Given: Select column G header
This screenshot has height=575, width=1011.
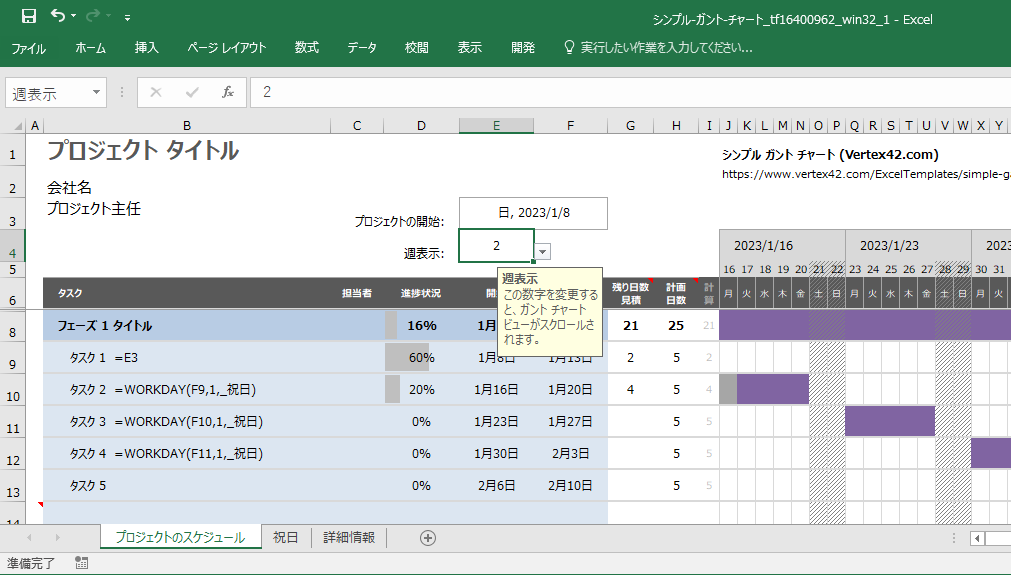Looking at the screenshot, I should (631, 126).
